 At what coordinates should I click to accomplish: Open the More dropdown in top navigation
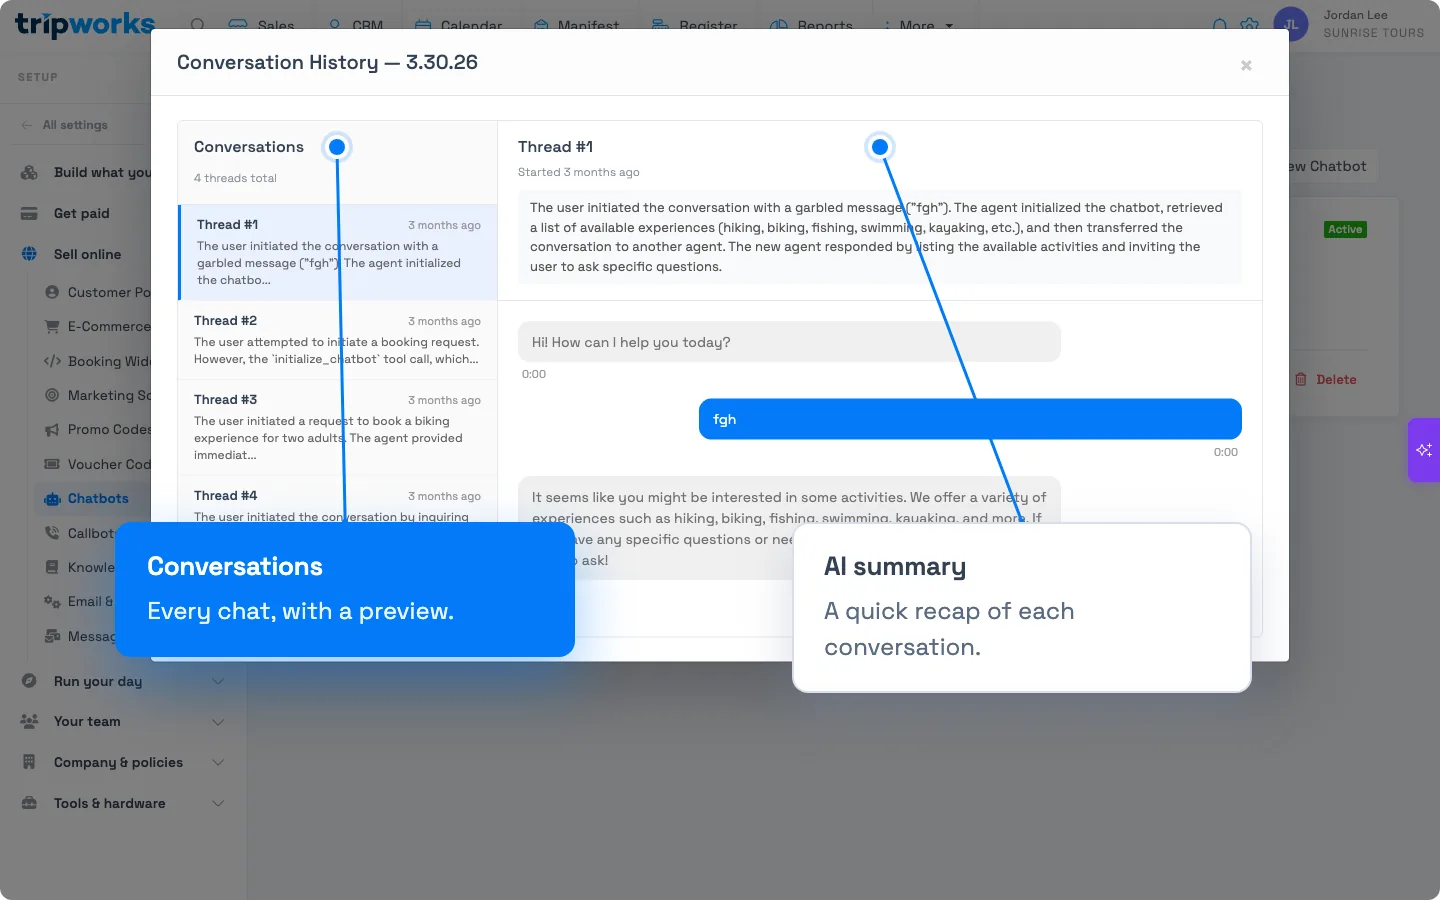point(918,25)
